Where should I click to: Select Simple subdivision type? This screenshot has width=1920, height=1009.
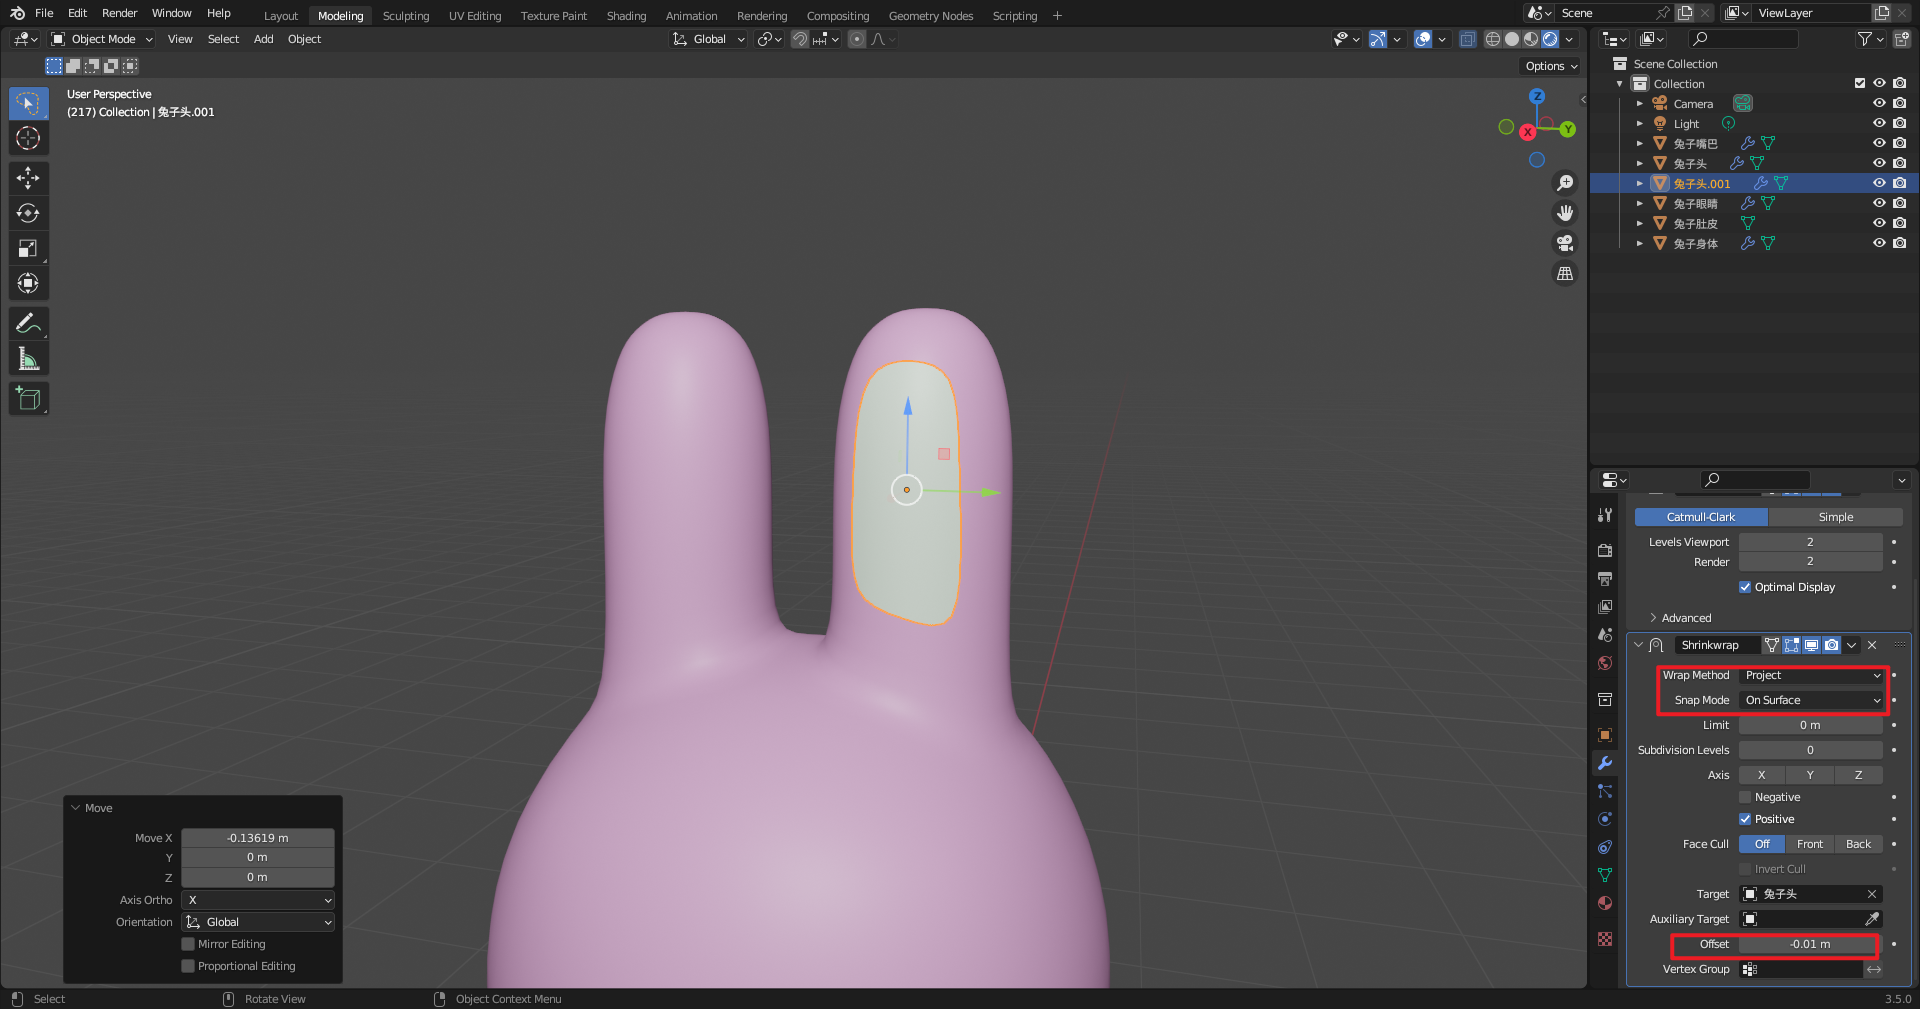(1836, 517)
